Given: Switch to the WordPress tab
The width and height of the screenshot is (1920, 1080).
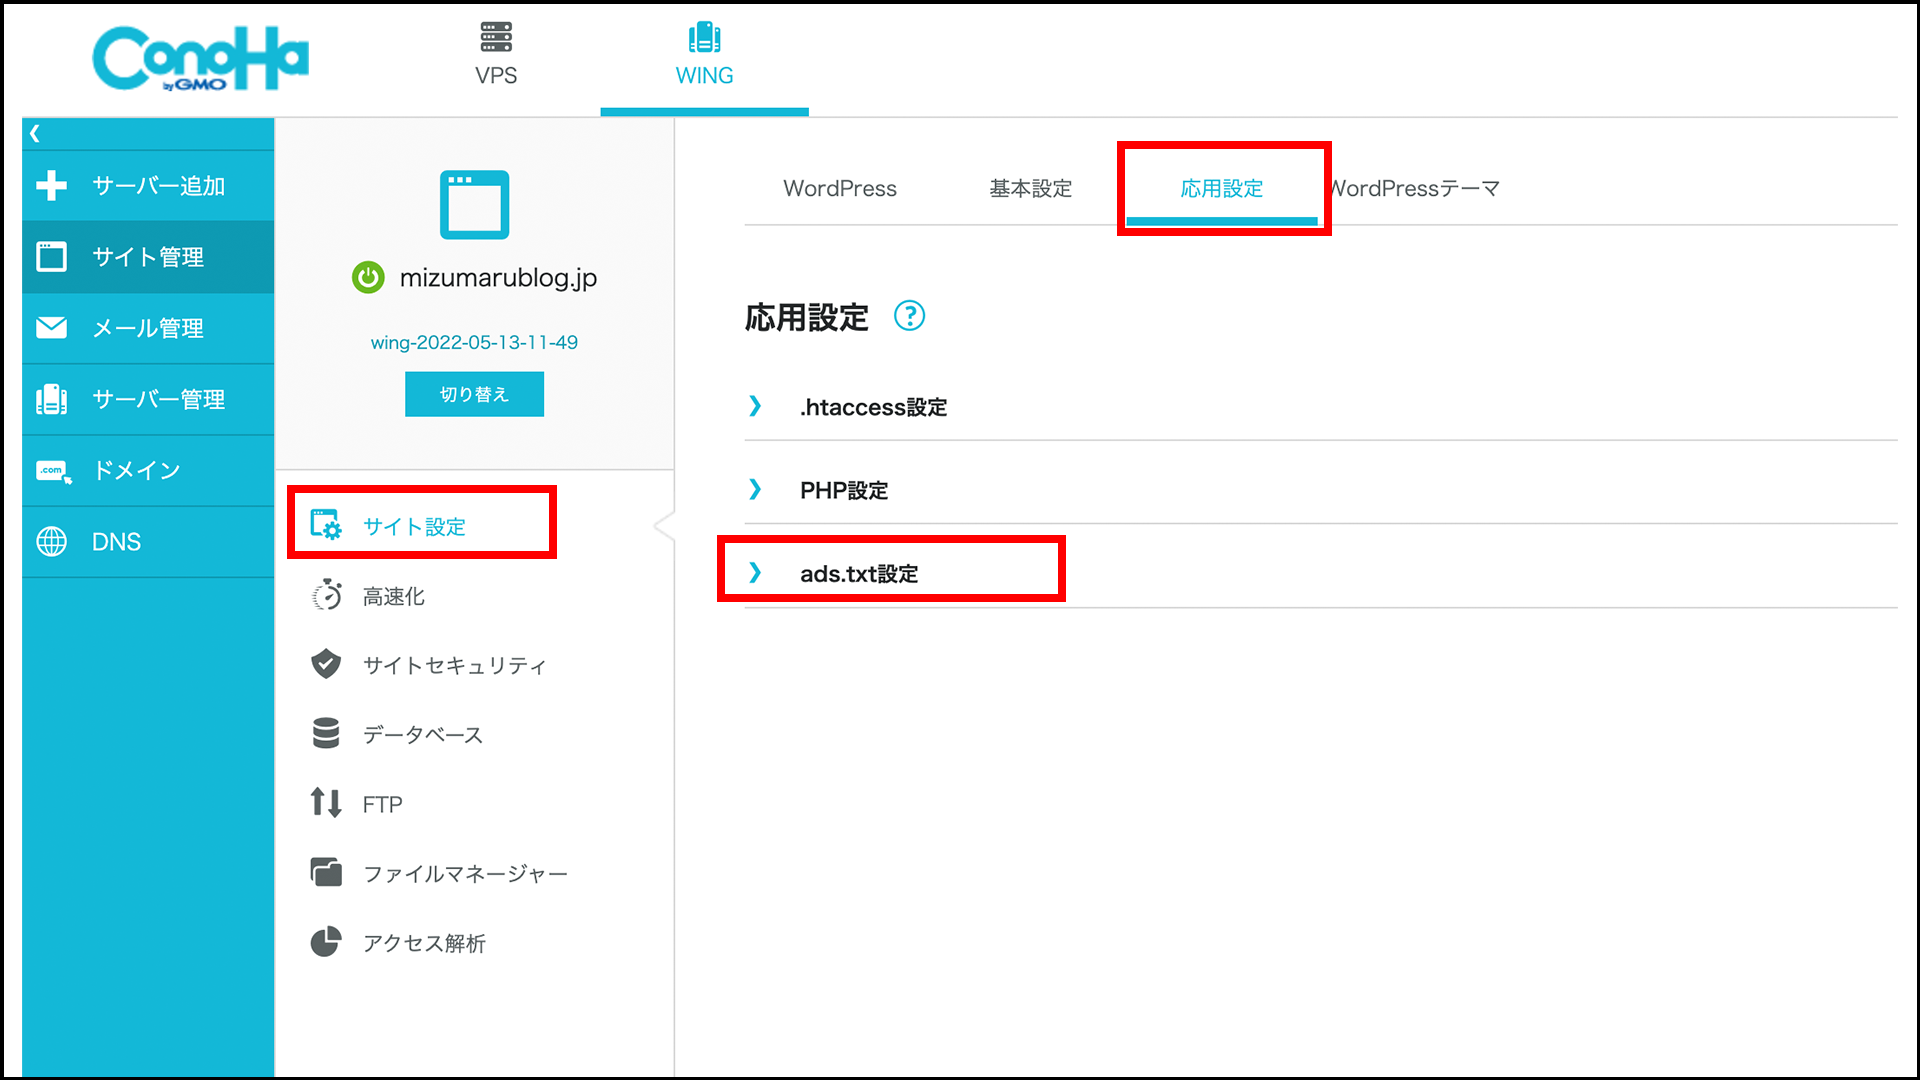Looking at the screenshot, I should tap(840, 188).
